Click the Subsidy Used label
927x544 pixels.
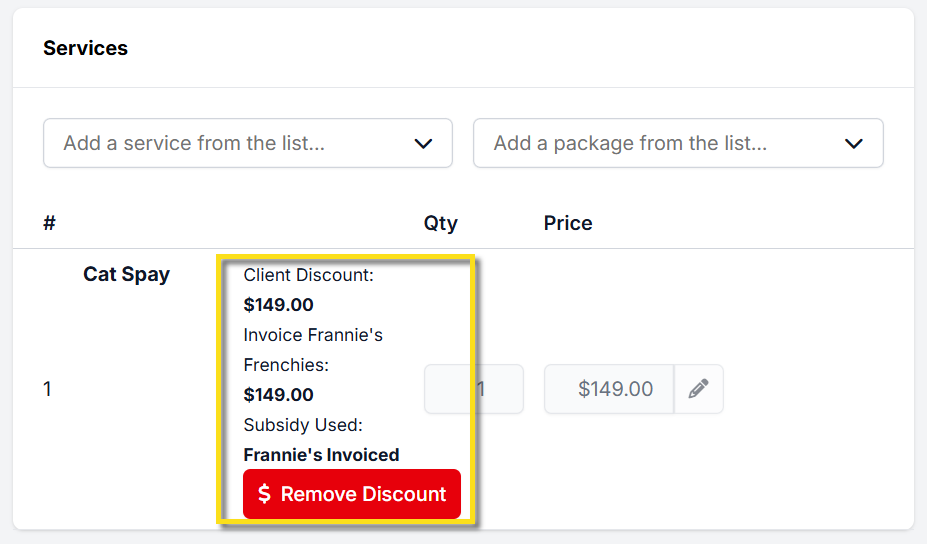tap(303, 425)
